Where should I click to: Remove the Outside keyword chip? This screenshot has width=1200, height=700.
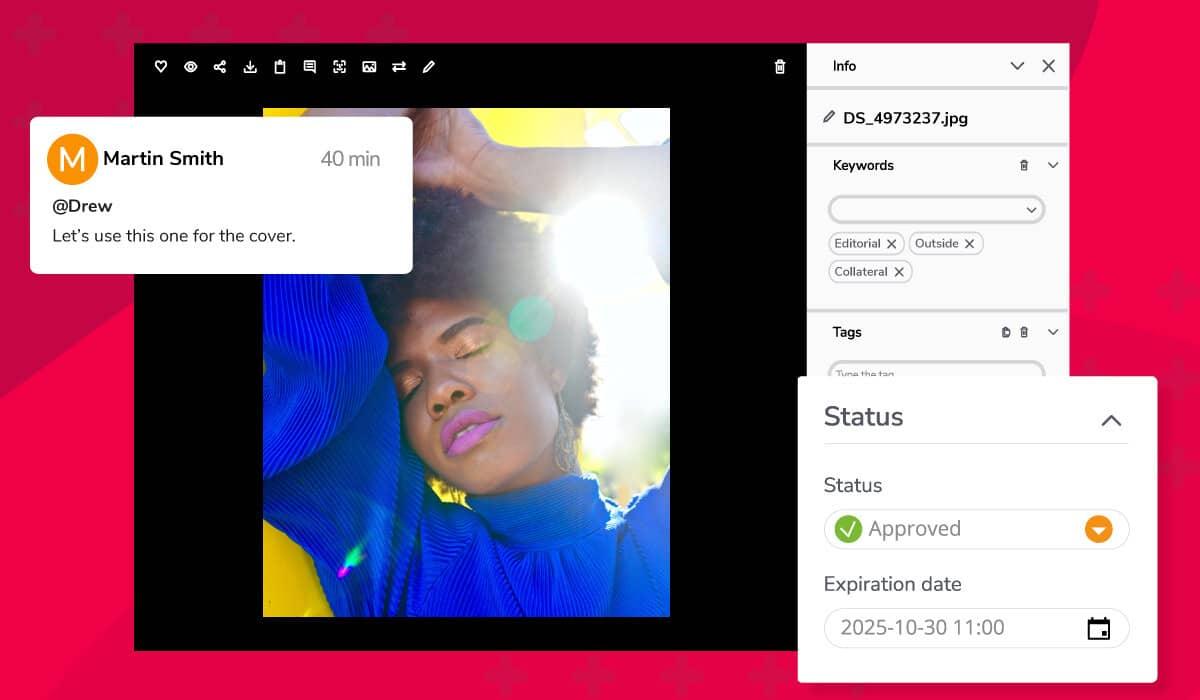(969, 244)
